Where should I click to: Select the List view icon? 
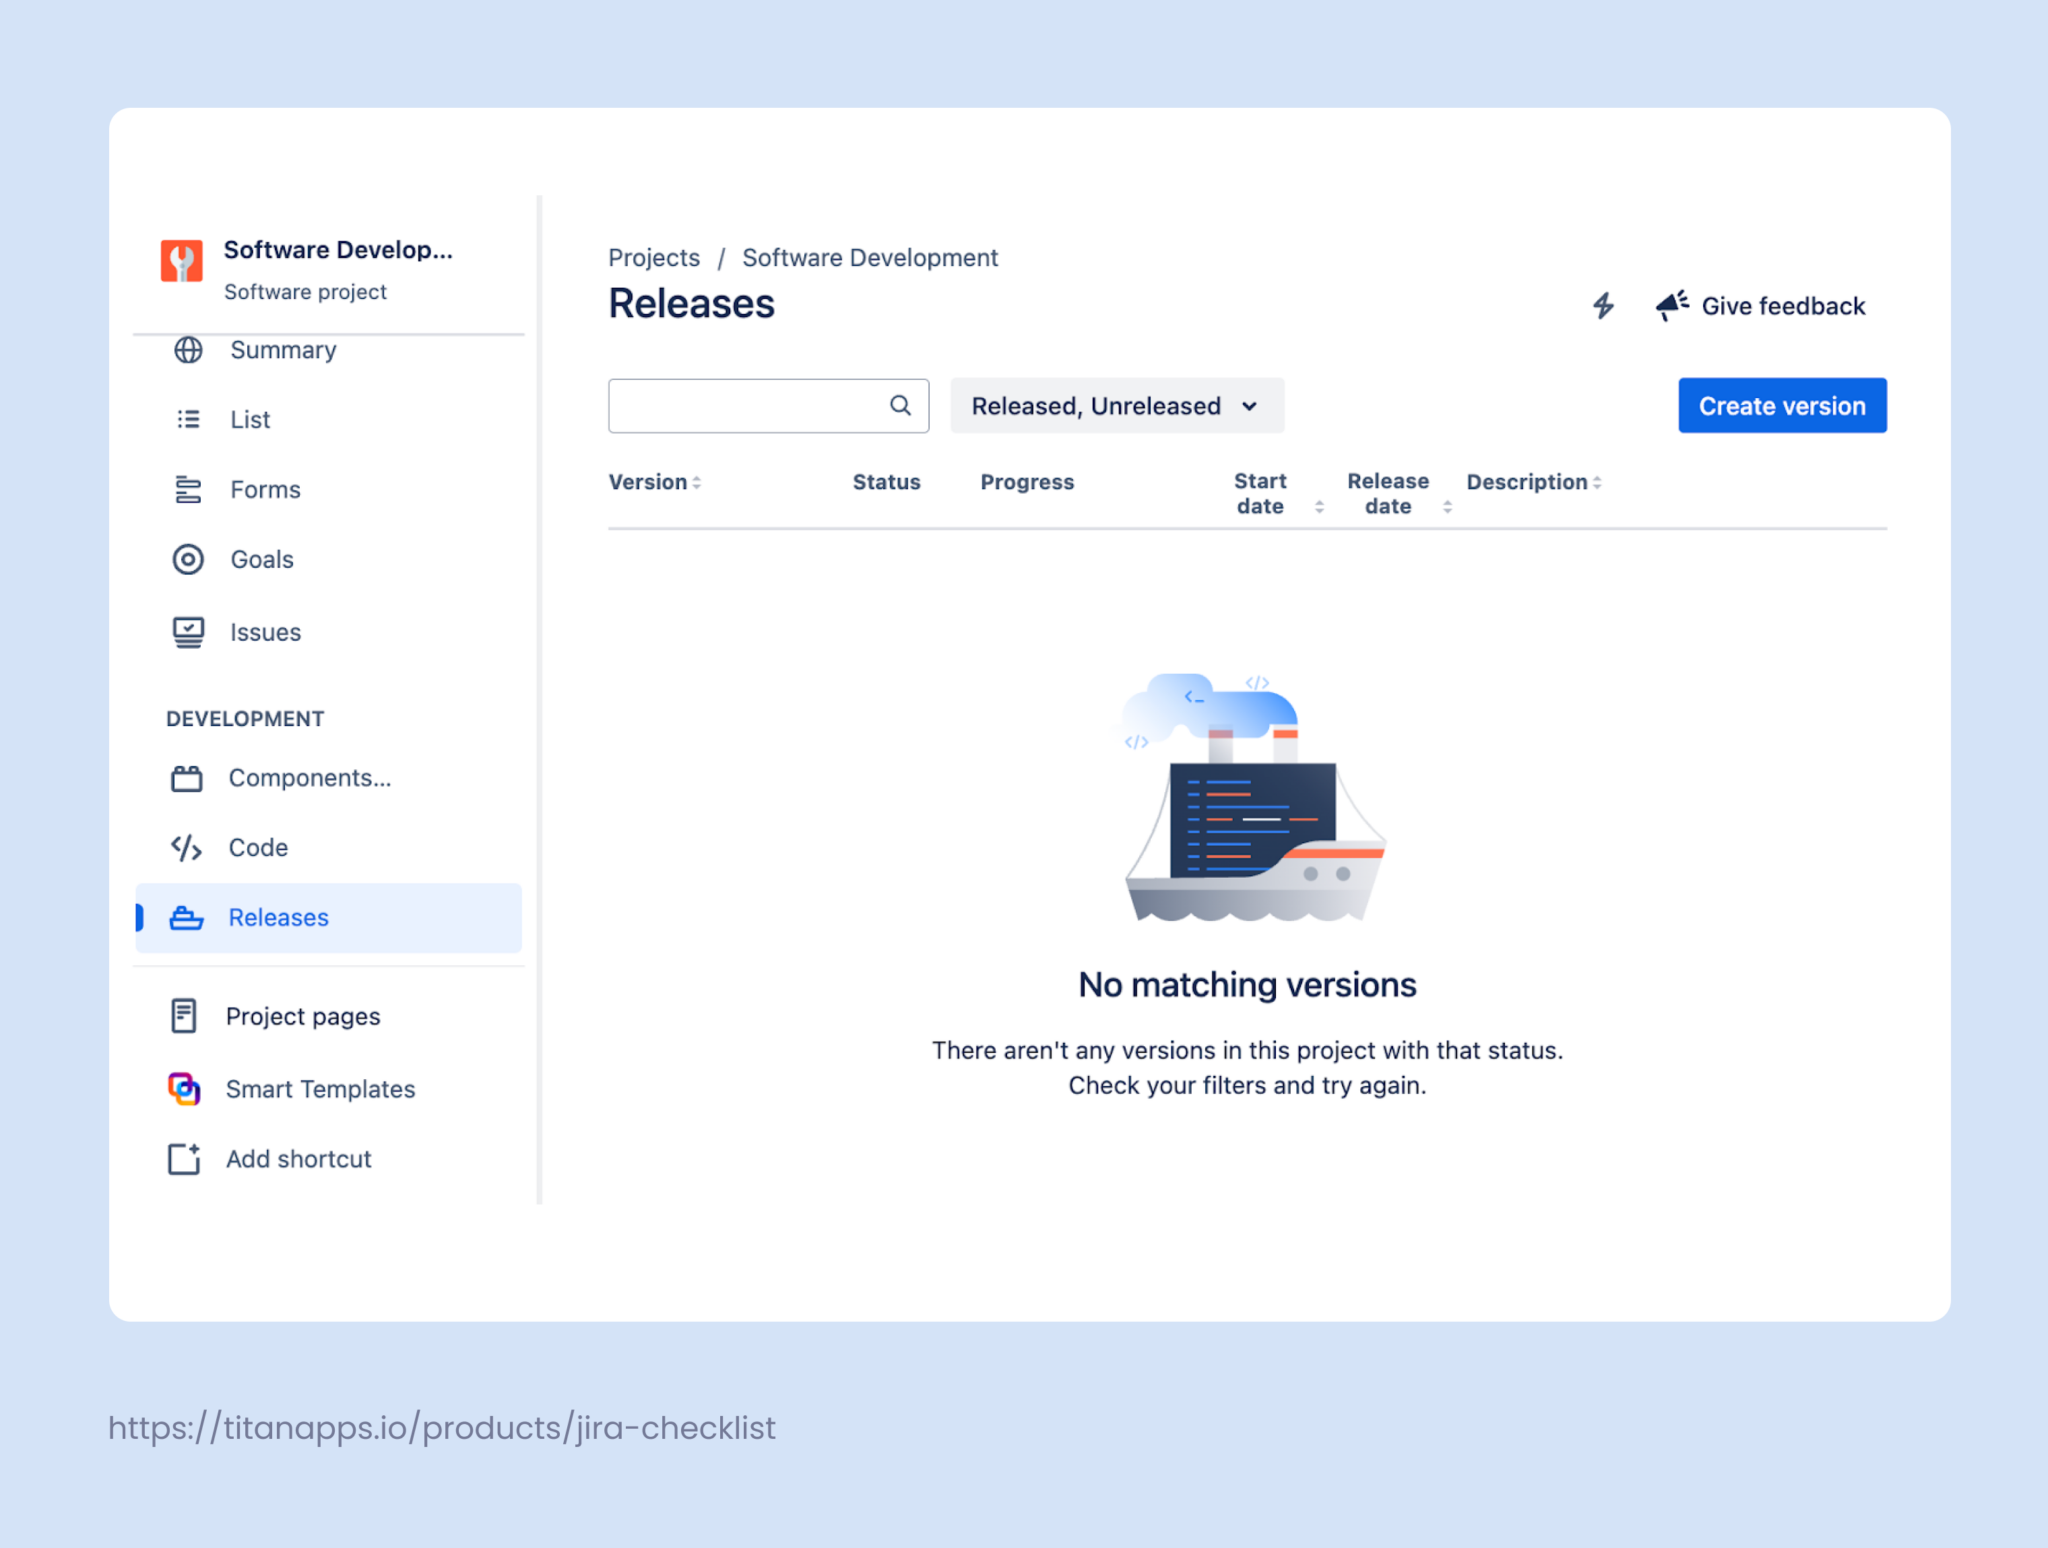click(x=188, y=419)
